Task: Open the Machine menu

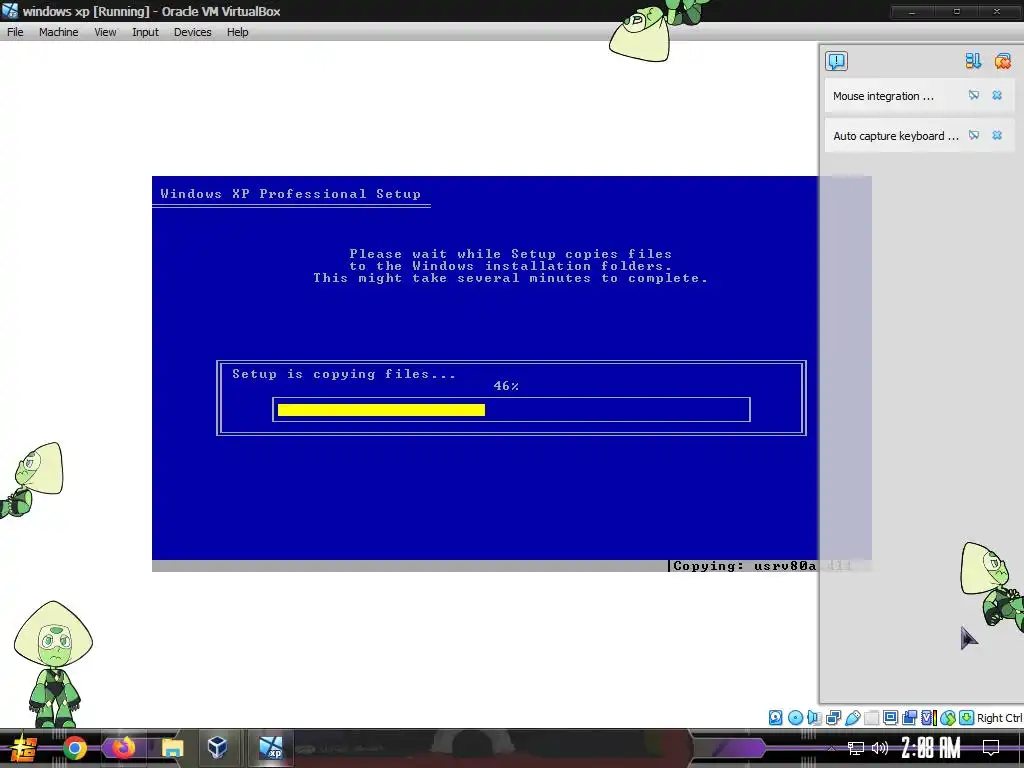Action: click(58, 32)
